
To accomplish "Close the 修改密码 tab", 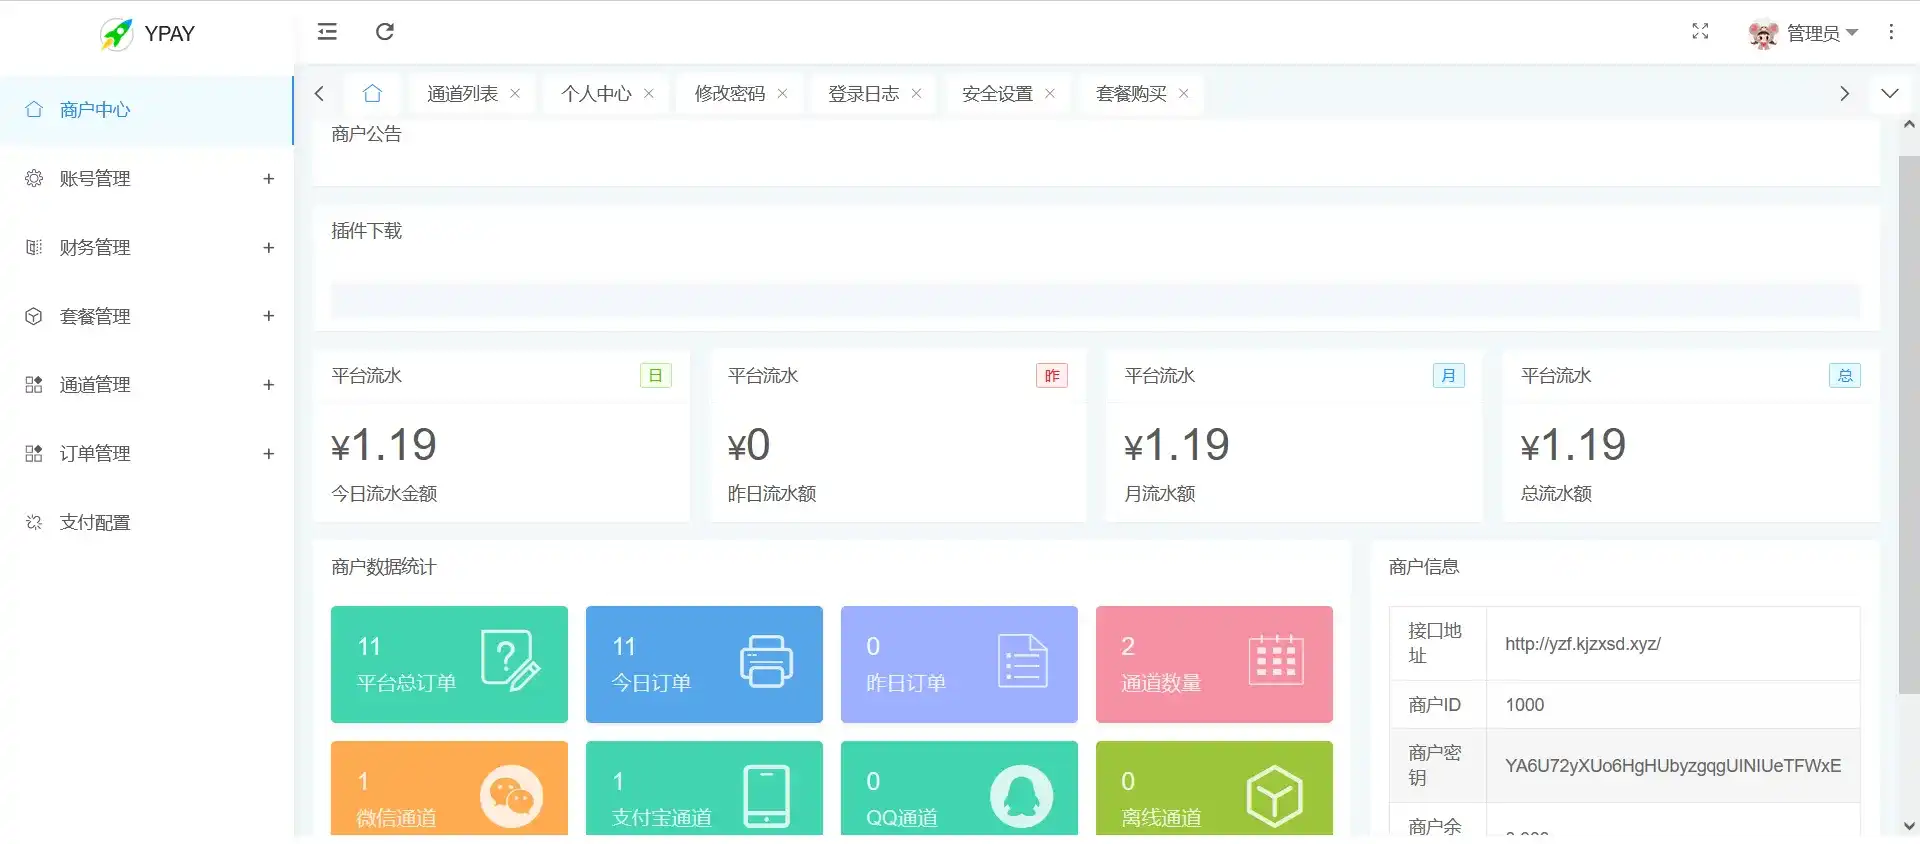I will point(782,94).
